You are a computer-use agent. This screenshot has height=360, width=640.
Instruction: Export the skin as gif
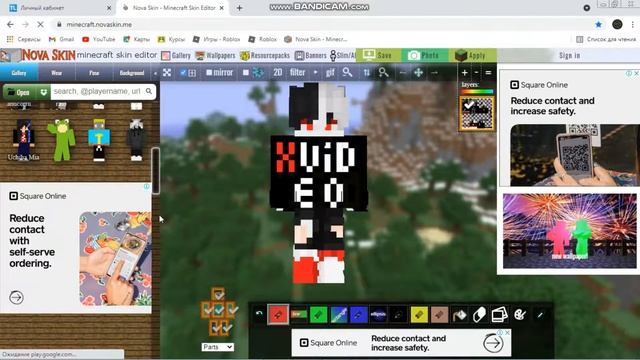(330, 73)
